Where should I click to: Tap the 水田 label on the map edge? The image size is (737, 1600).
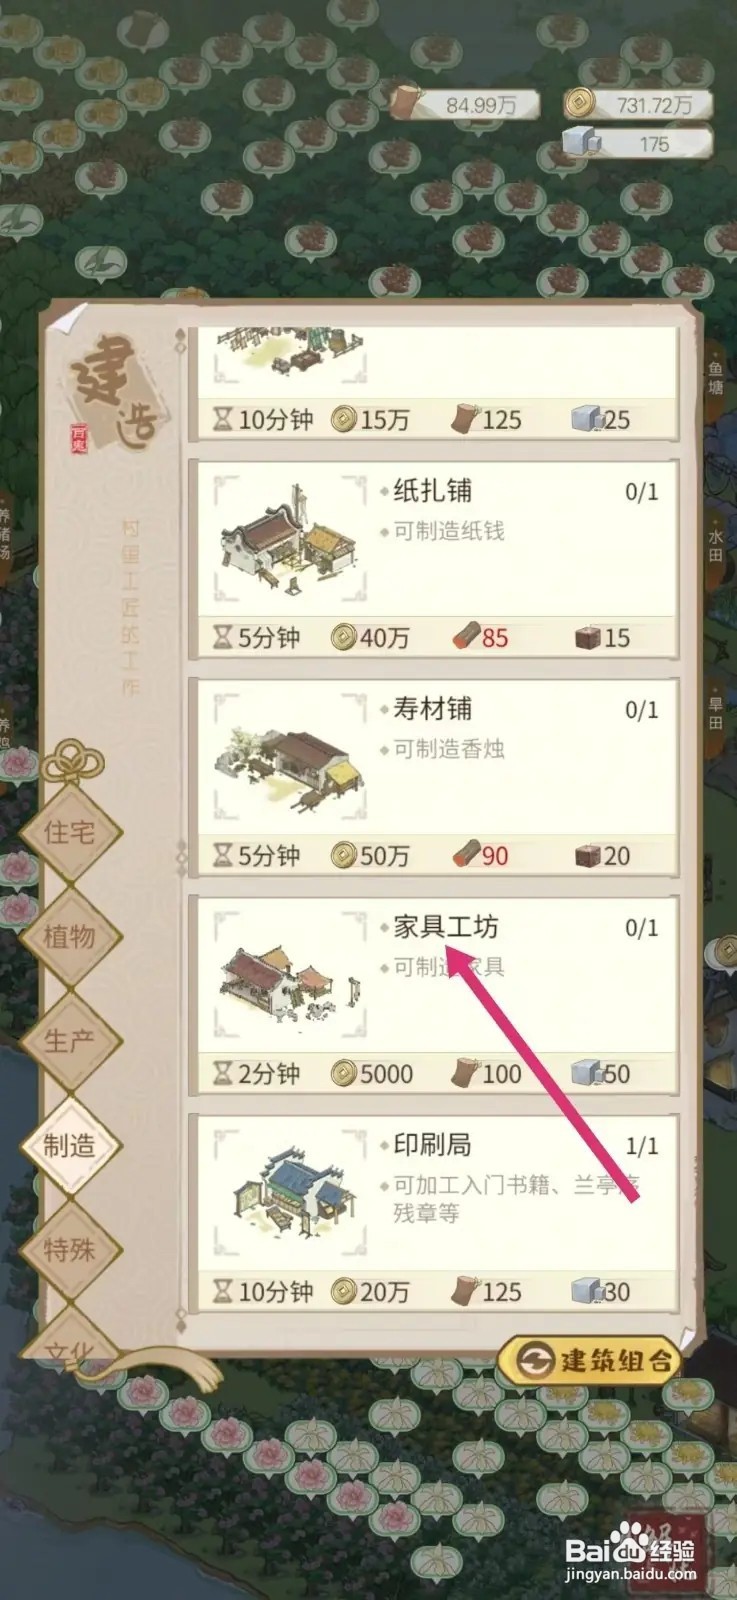[716, 545]
